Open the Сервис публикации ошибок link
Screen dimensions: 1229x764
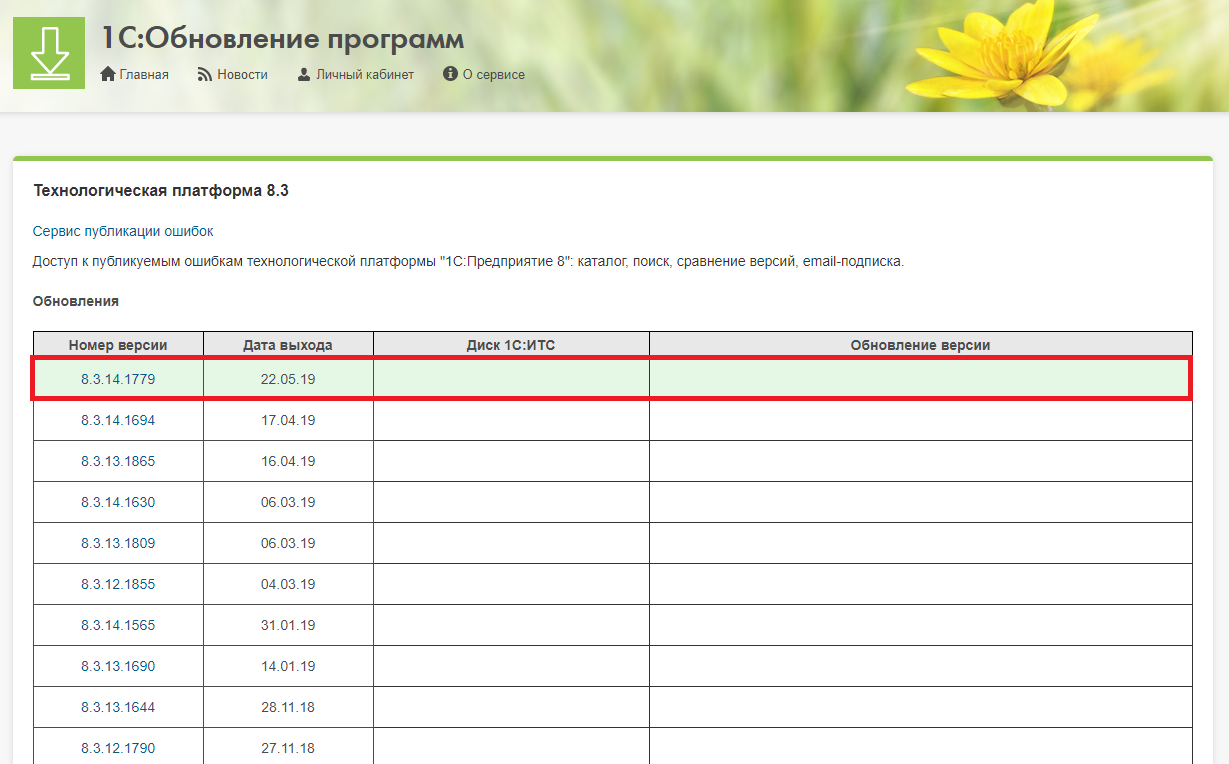click(x=123, y=231)
